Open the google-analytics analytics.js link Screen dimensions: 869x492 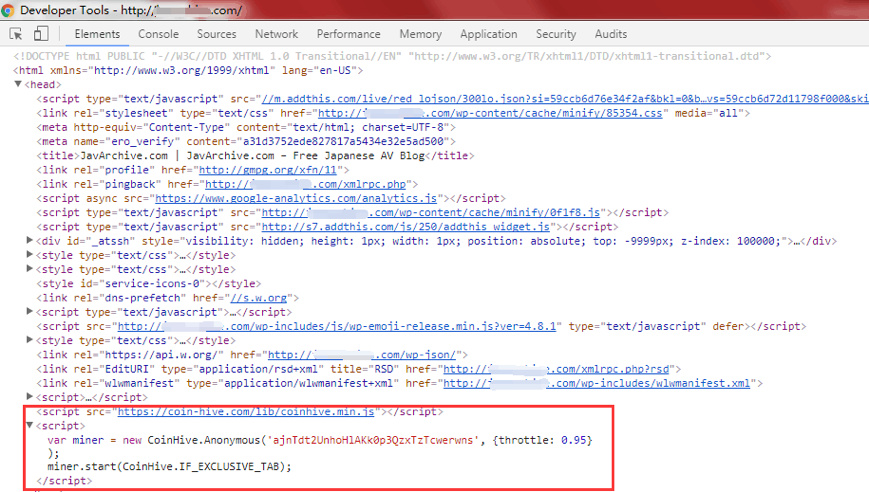(296, 198)
